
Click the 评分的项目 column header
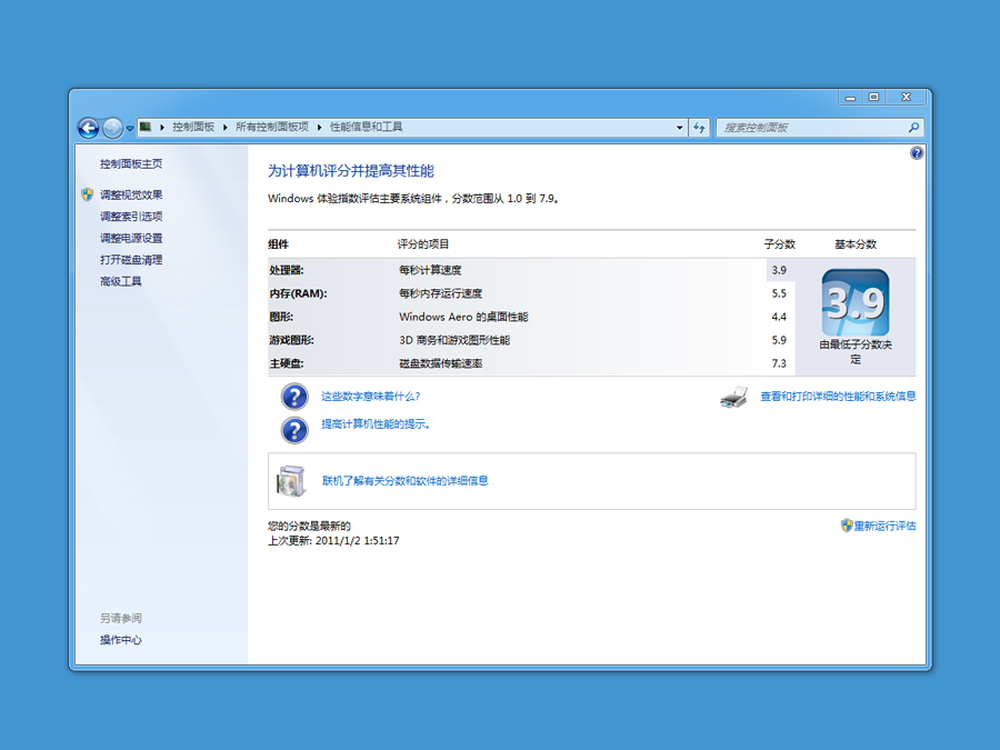tap(423, 244)
